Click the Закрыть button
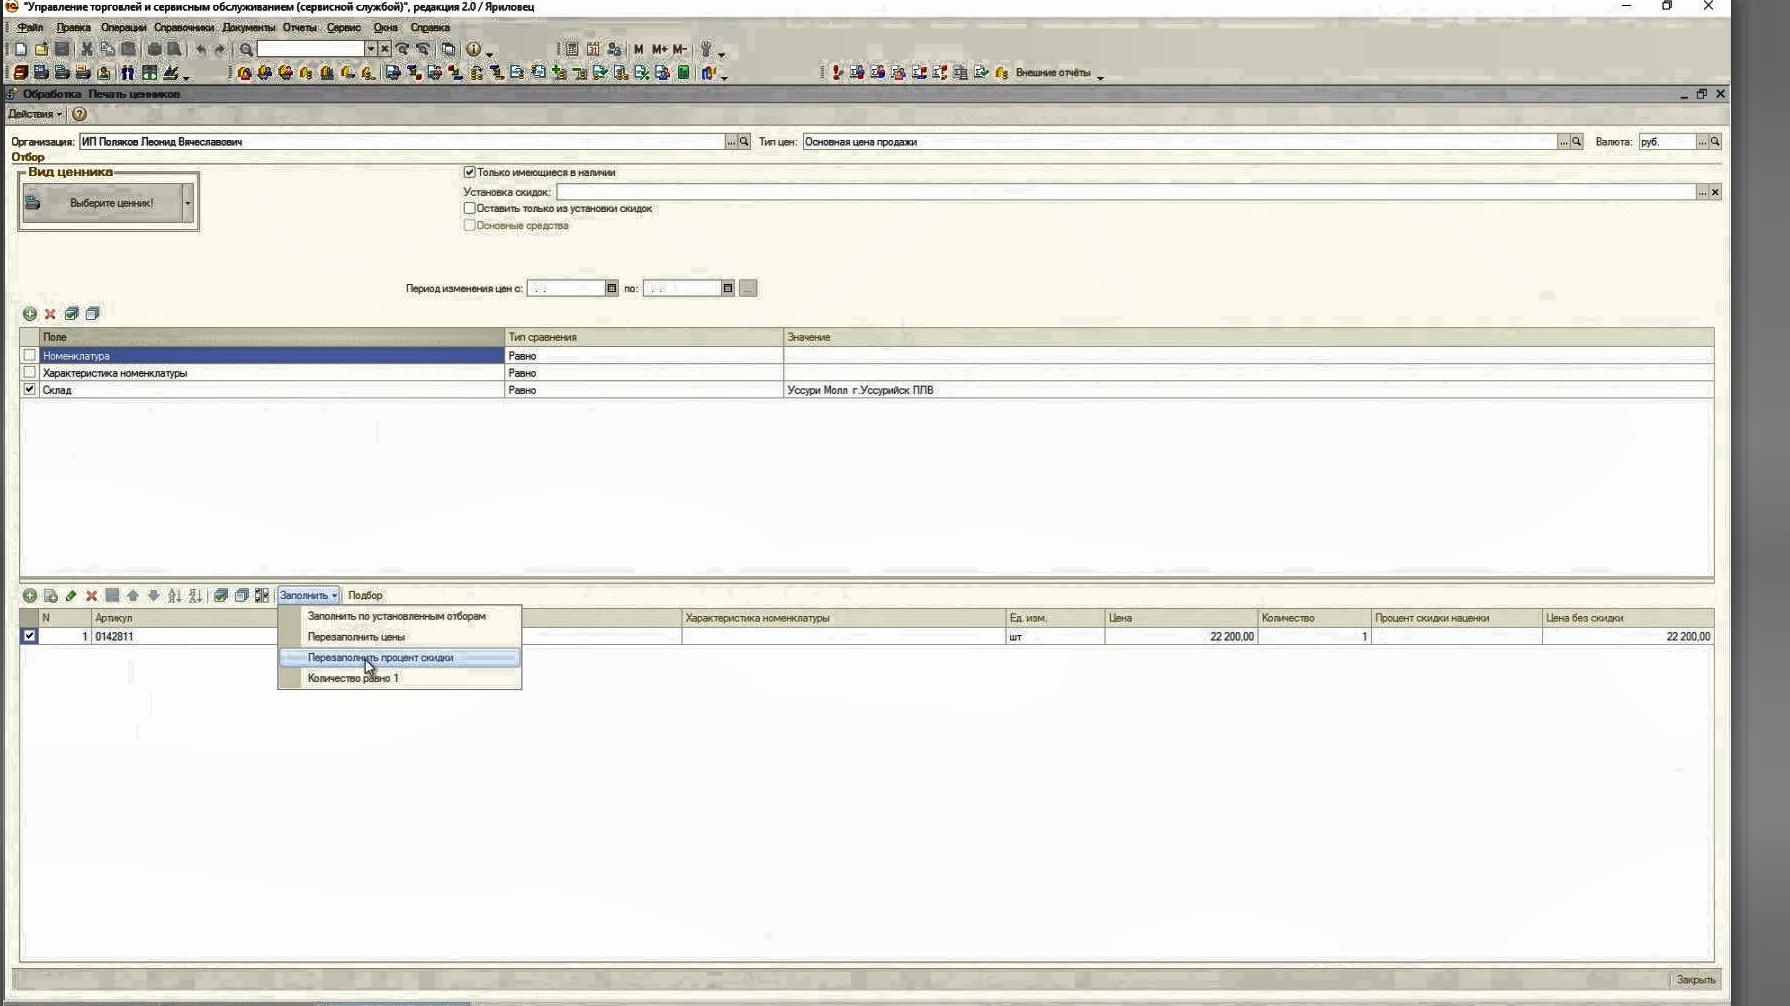The height and width of the screenshot is (1006, 1790). [x=1696, y=980]
